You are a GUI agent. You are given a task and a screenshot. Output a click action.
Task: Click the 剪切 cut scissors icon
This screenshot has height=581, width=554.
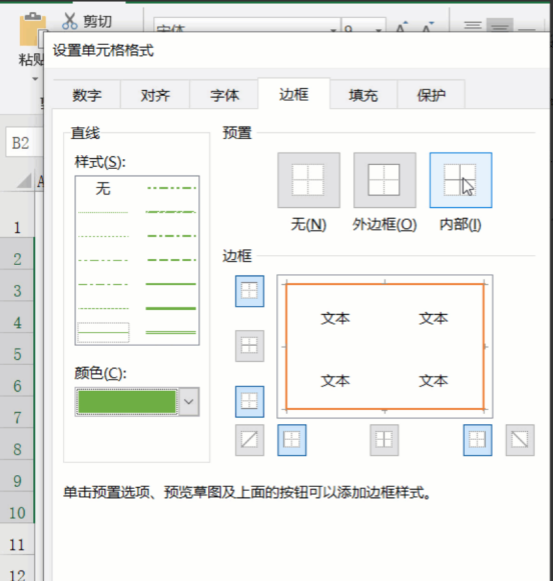(x=70, y=21)
